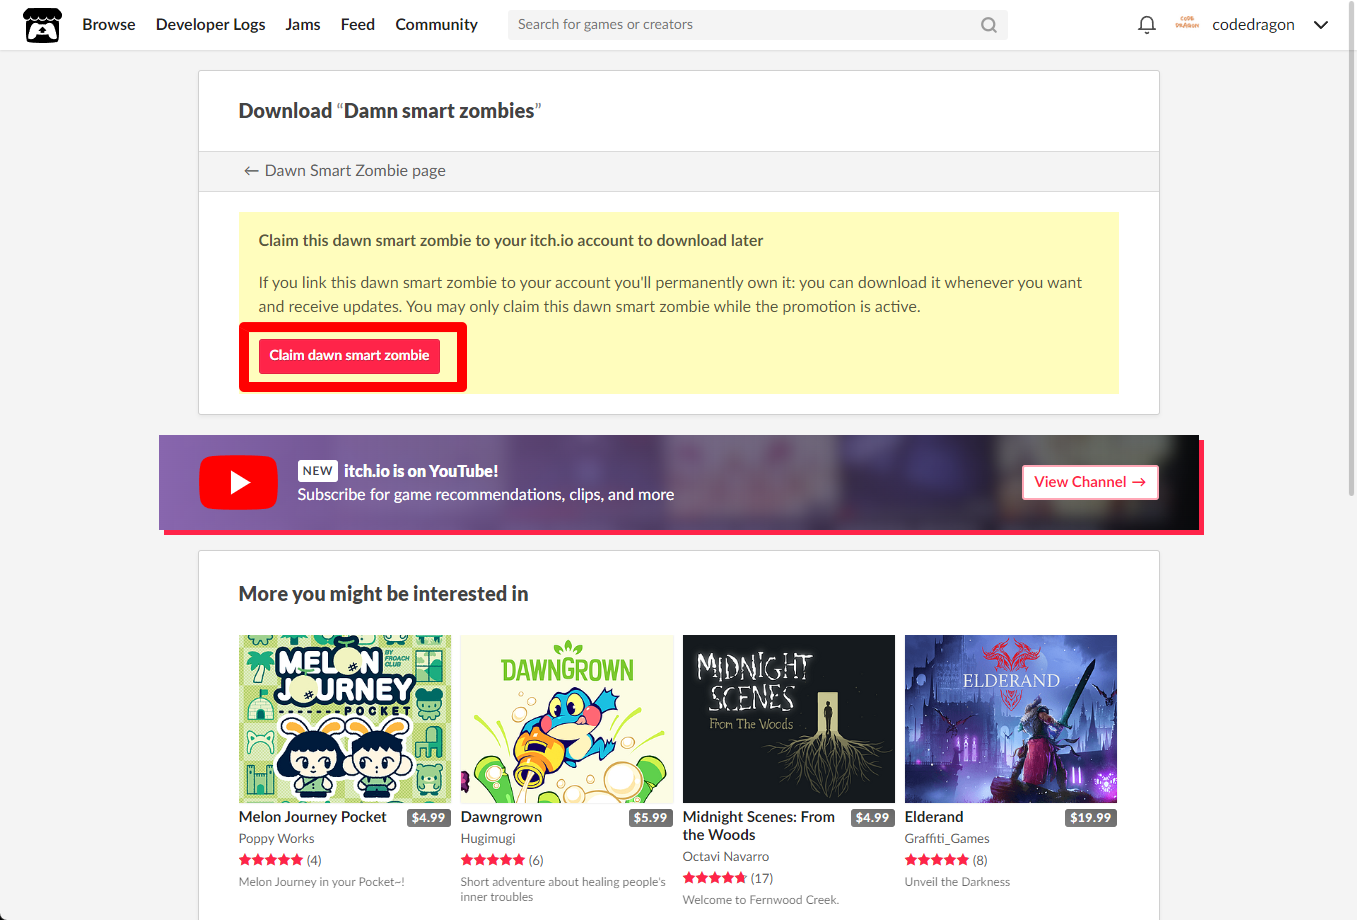Click Melon Journey Pocket title link

(x=313, y=817)
